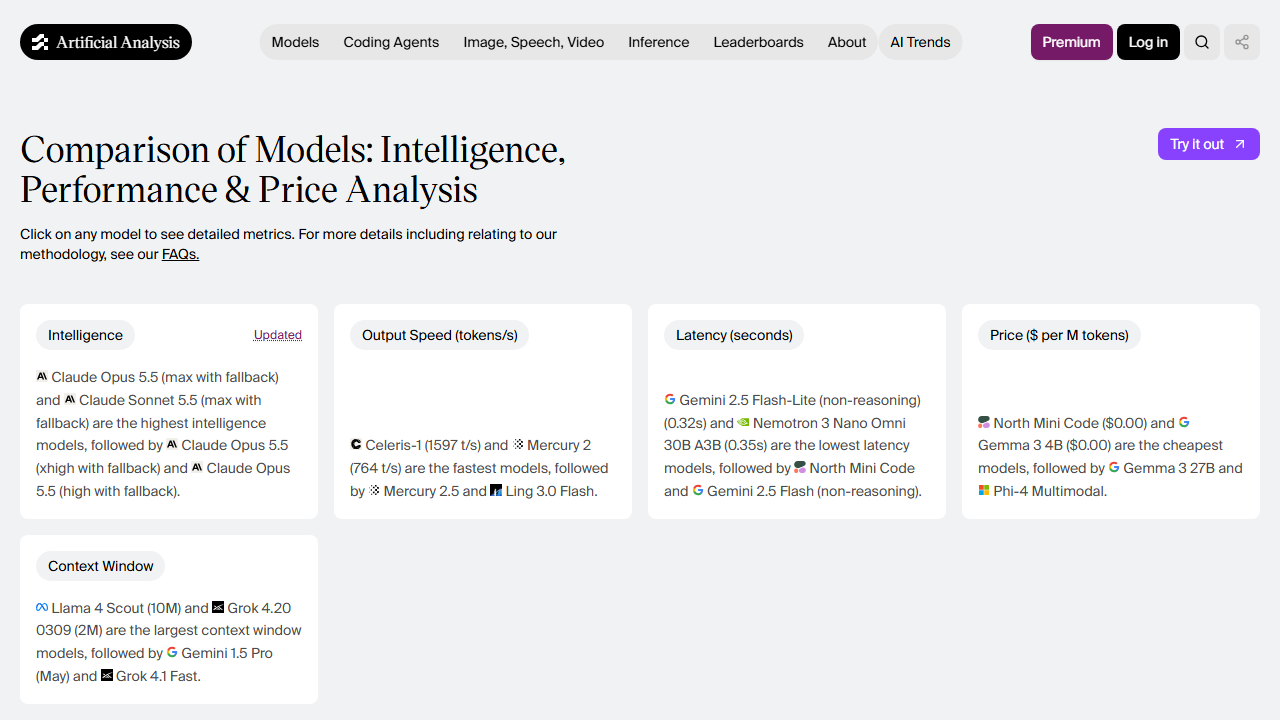The height and width of the screenshot is (720, 1280).
Task: Click the Google logo beside Gemini 1.5 Pro
Action: (172, 653)
